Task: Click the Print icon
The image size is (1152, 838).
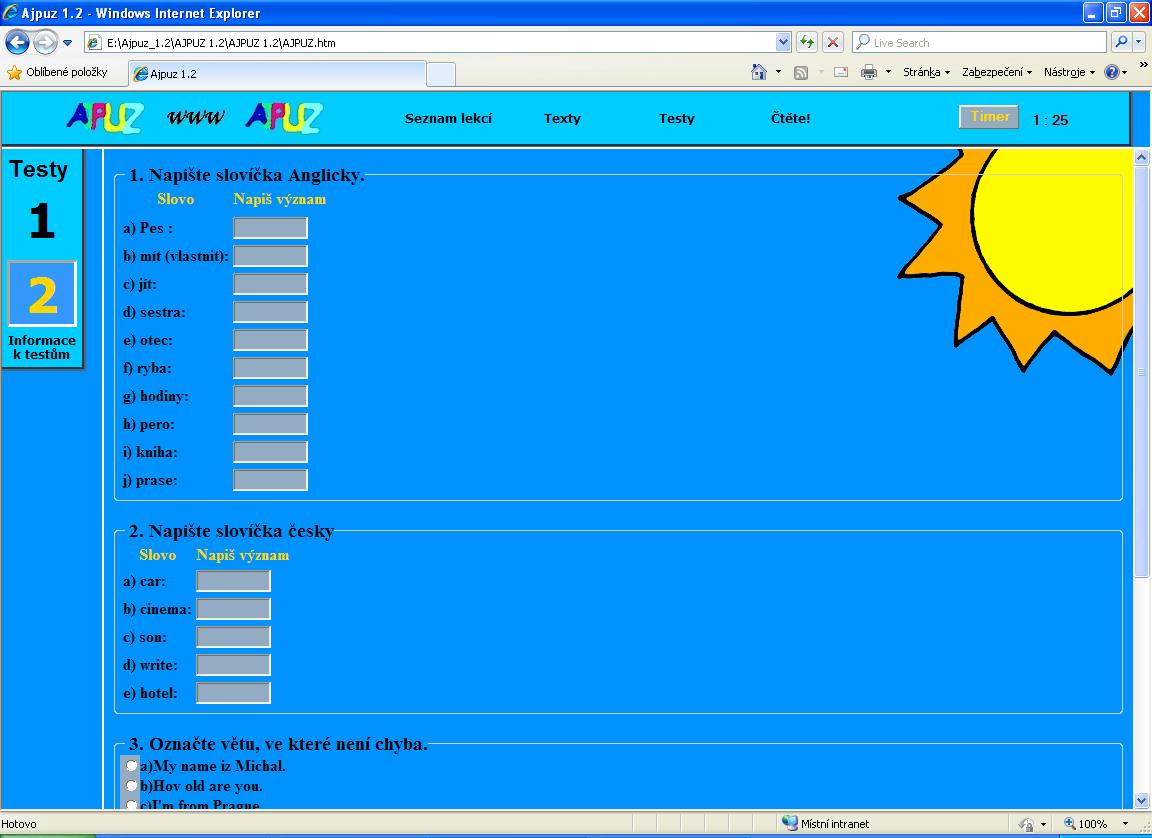Action: pos(869,72)
